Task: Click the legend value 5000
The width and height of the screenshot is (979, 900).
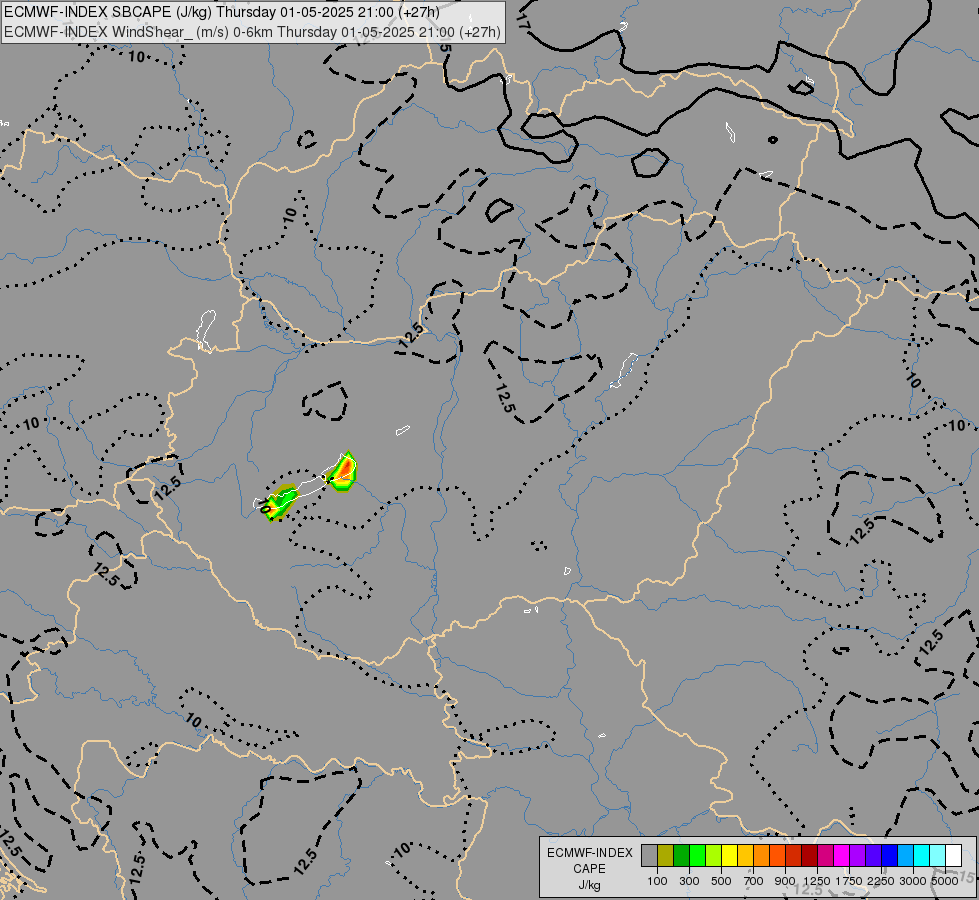Action: [x=945, y=881]
